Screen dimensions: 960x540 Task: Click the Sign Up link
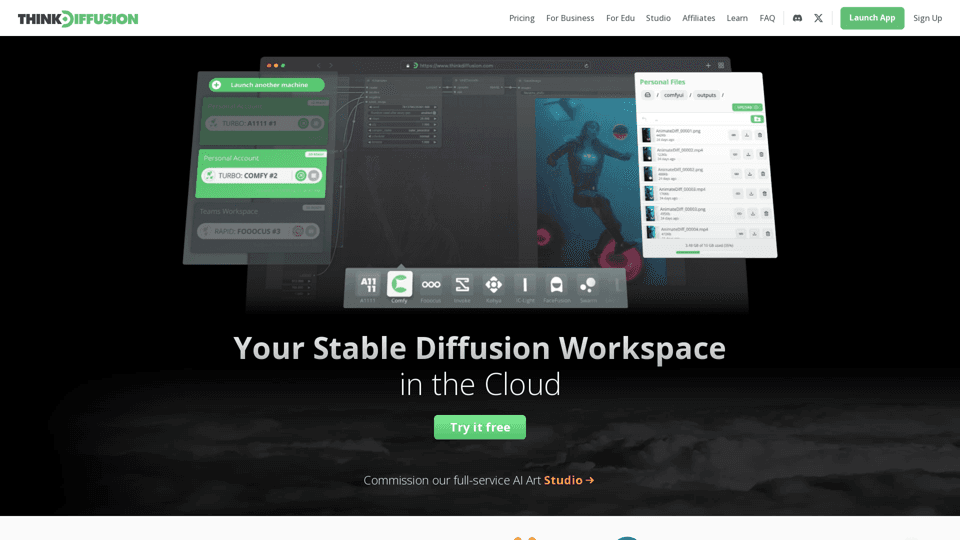pos(928,18)
